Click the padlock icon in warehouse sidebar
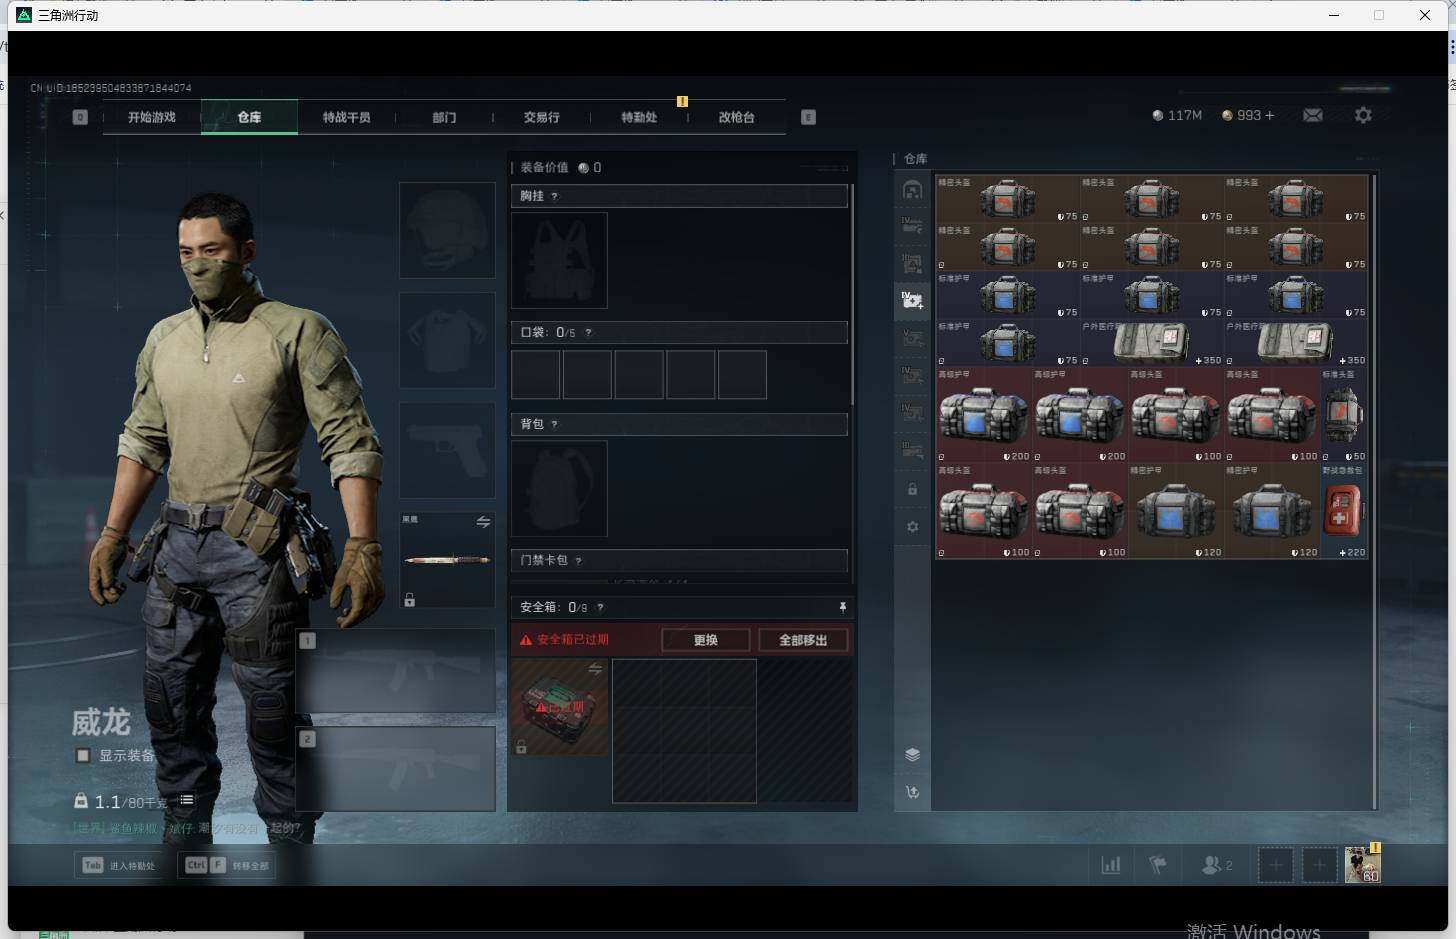1456x939 pixels. 912,490
